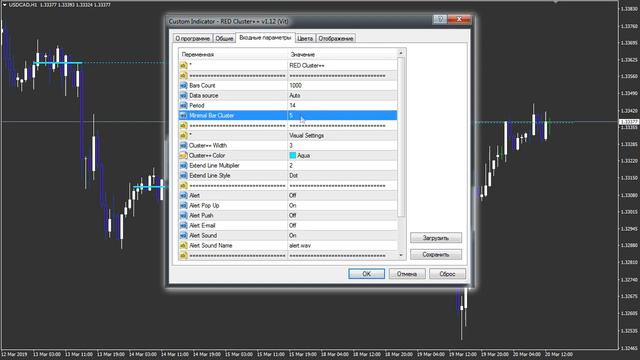Close the Custom Indicator dialog
This screenshot has width=640, height=360.
459,19
